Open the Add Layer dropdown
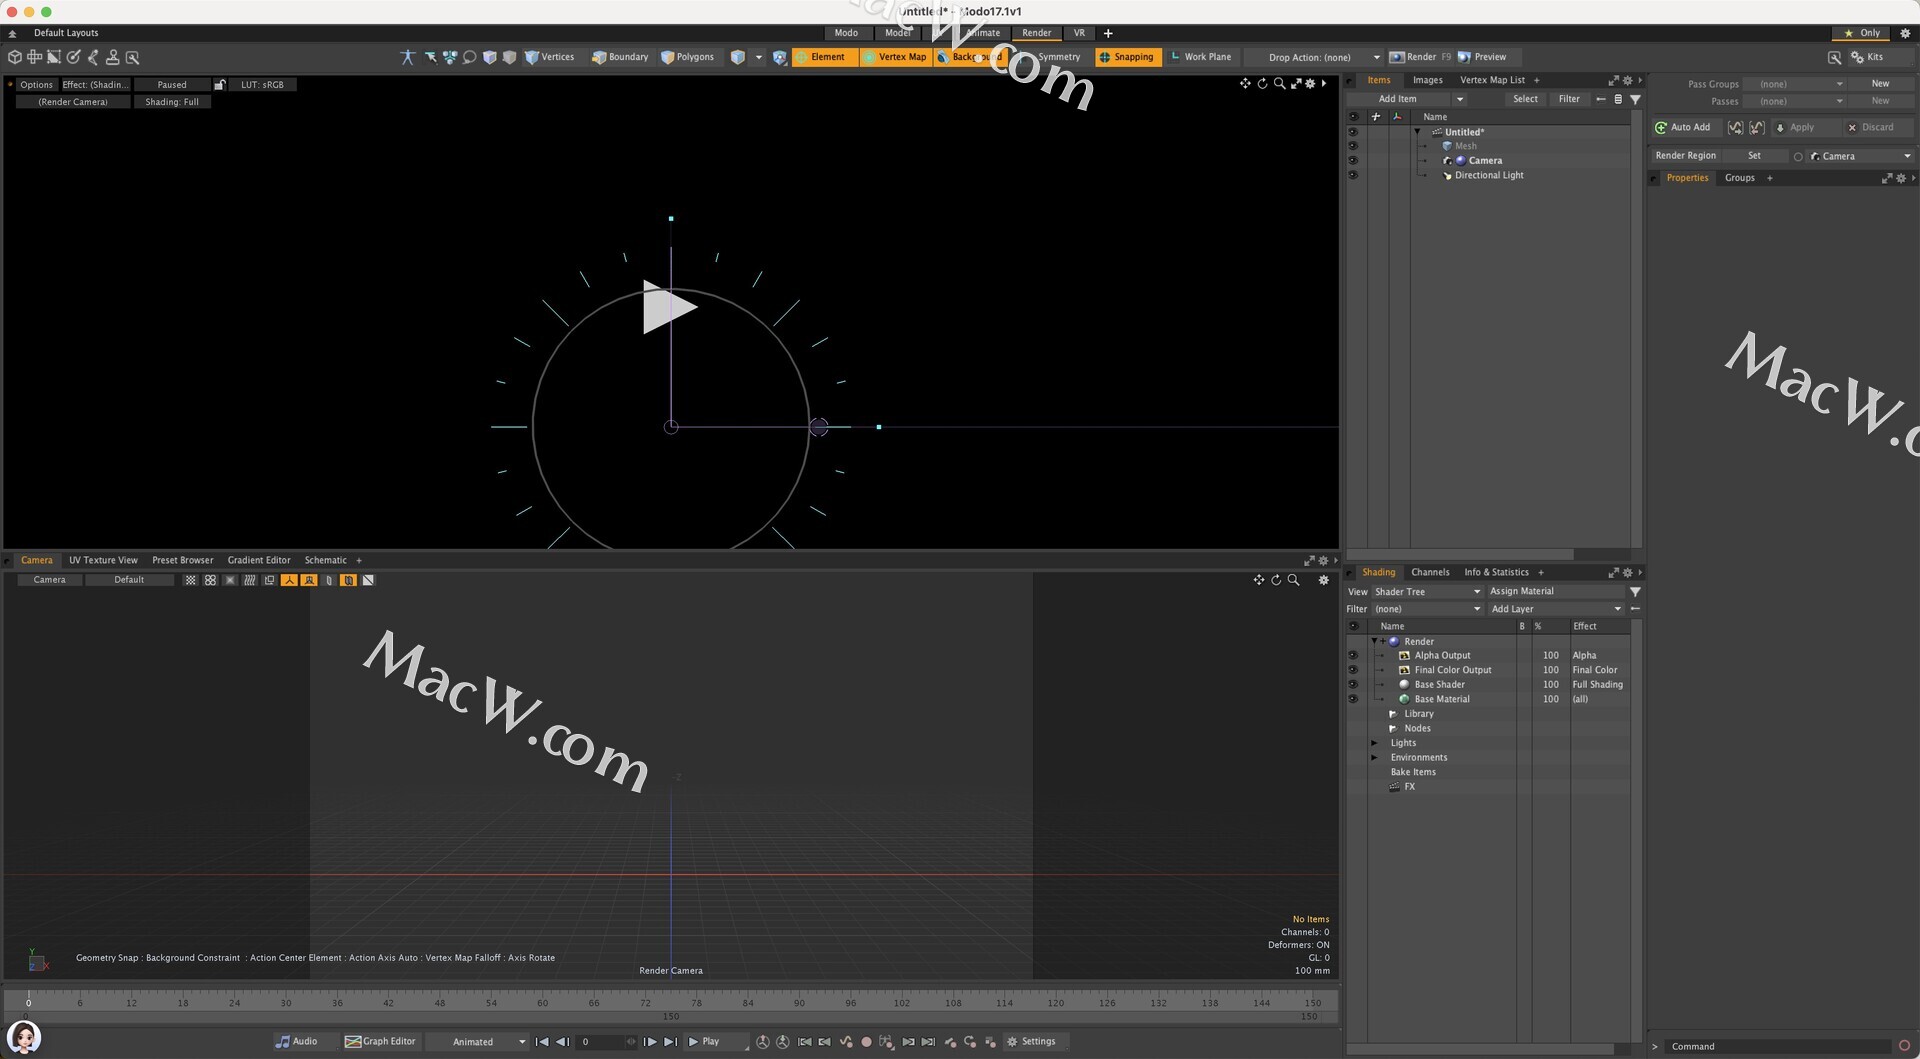This screenshot has height=1059, width=1920. coord(1556,609)
